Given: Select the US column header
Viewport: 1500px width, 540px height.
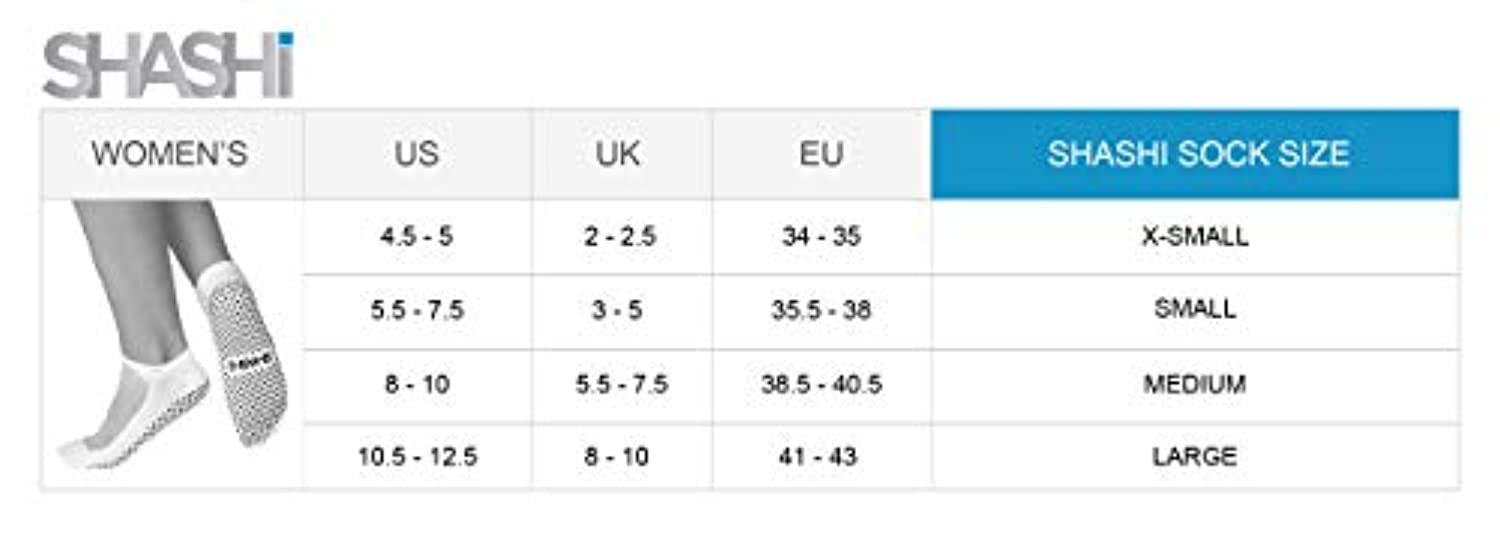Looking at the screenshot, I should pyautogui.click(x=416, y=154).
